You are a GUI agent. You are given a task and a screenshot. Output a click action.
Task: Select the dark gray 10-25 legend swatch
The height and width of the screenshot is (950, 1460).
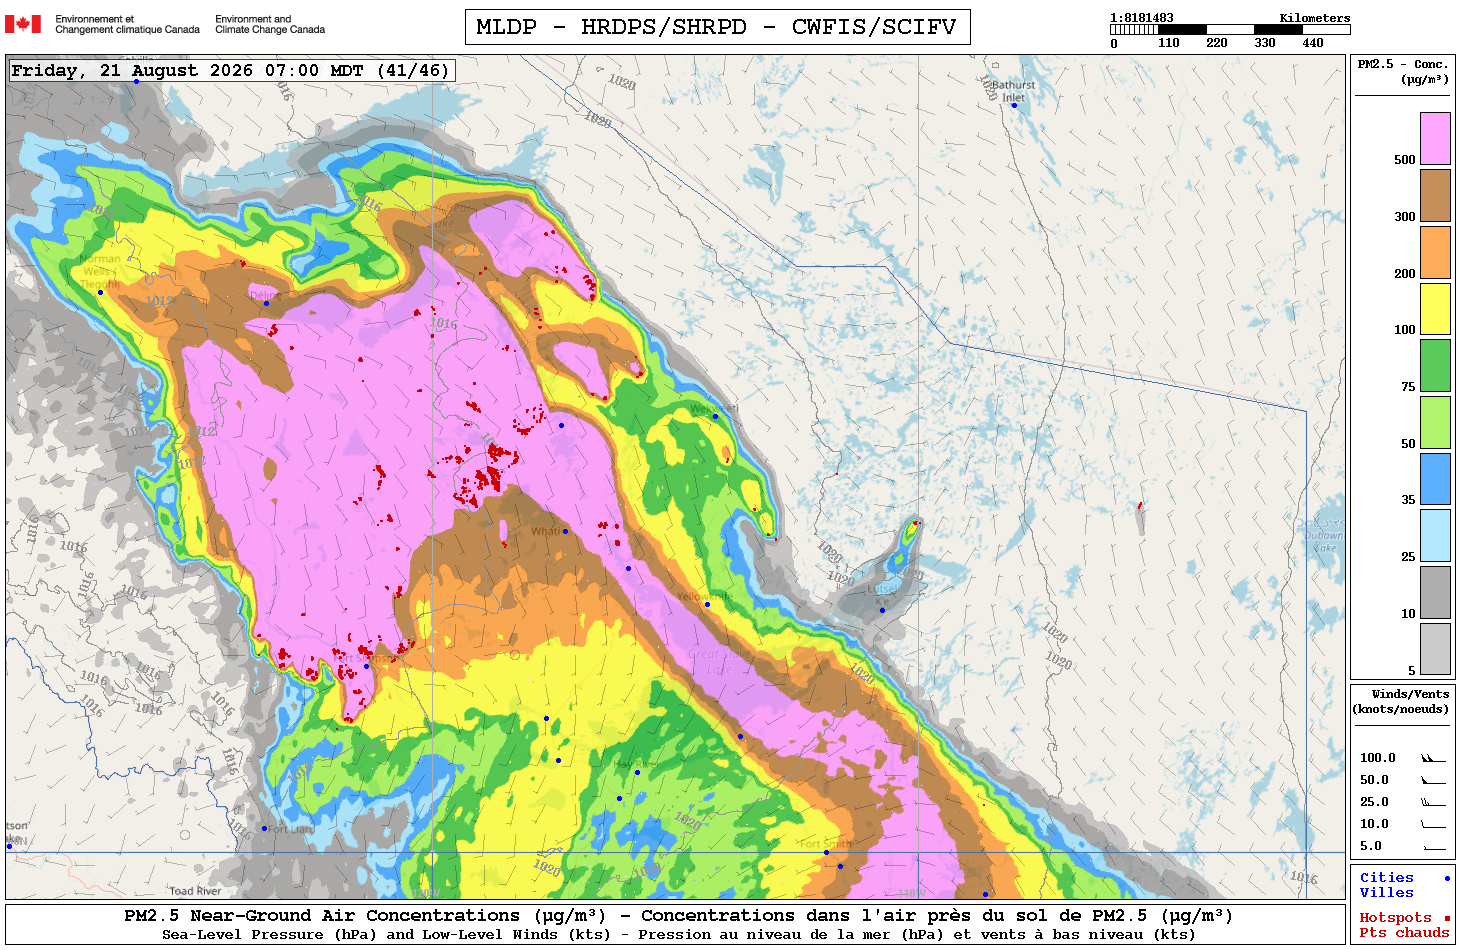coord(1435,593)
